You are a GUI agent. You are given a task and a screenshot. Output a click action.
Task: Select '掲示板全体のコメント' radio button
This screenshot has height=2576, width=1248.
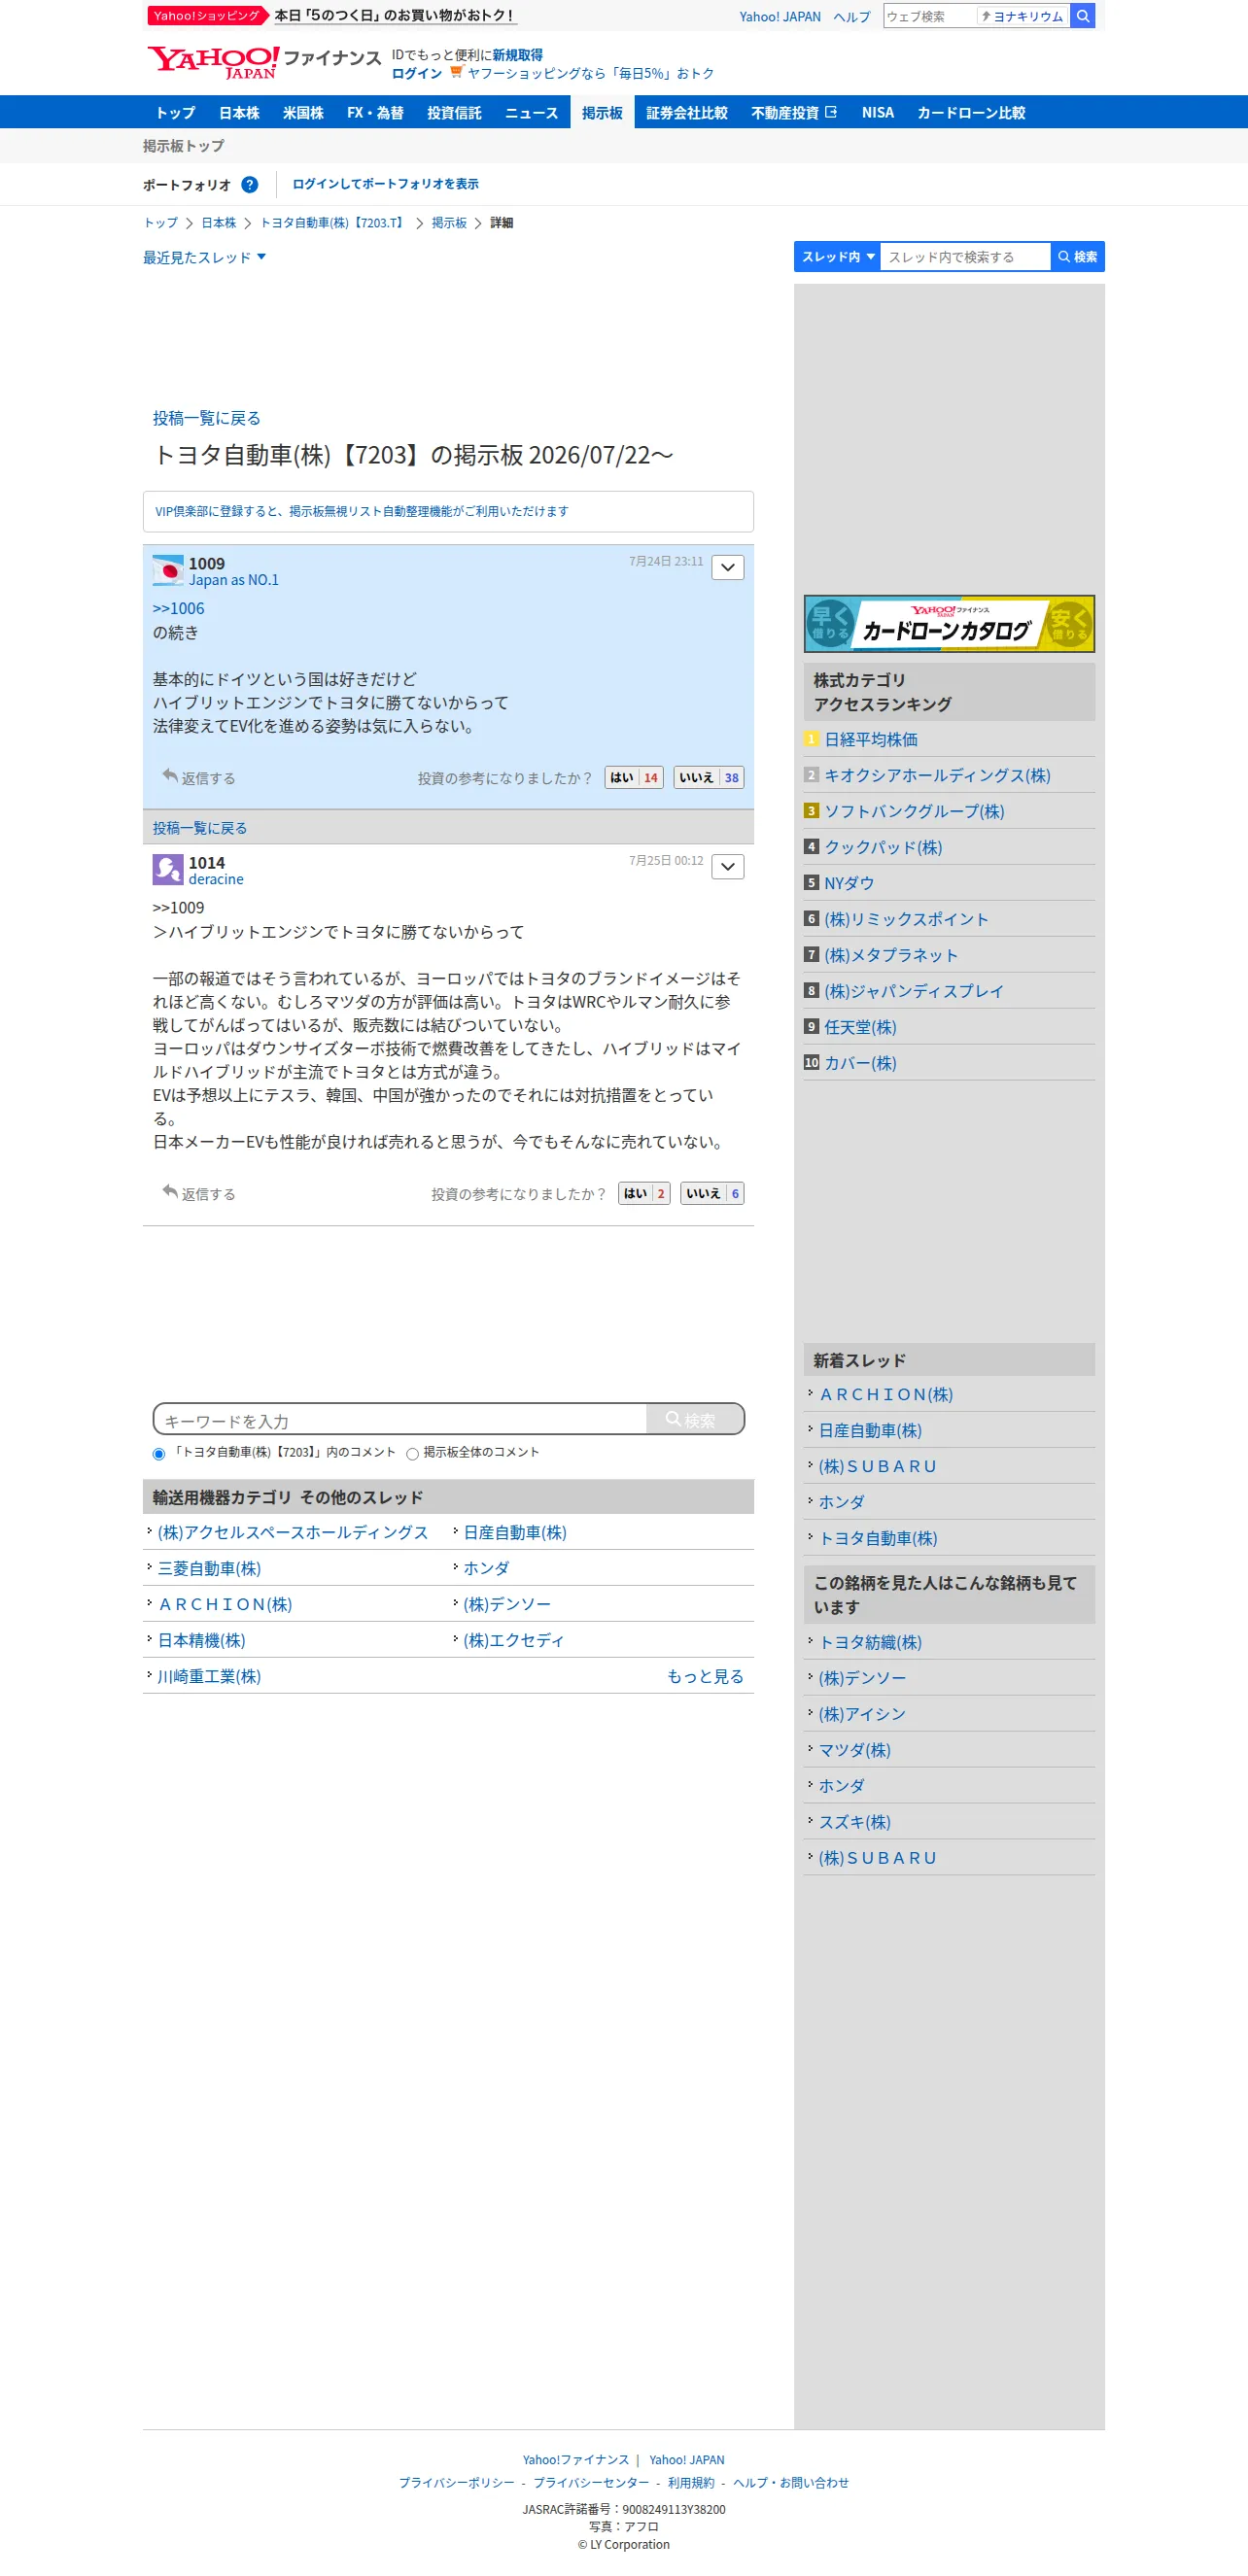[x=412, y=1454]
